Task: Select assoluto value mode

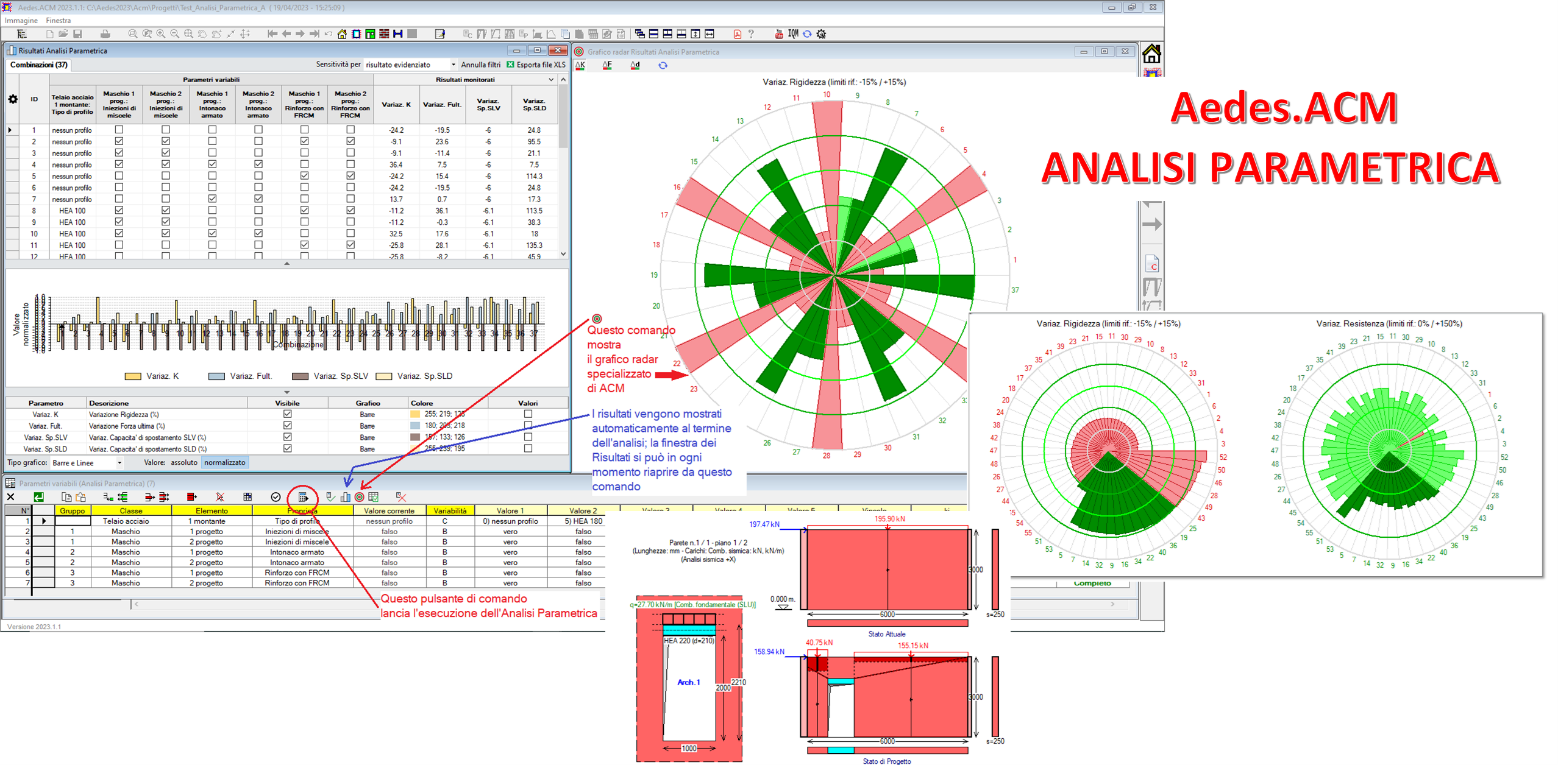Action: pos(184,463)
